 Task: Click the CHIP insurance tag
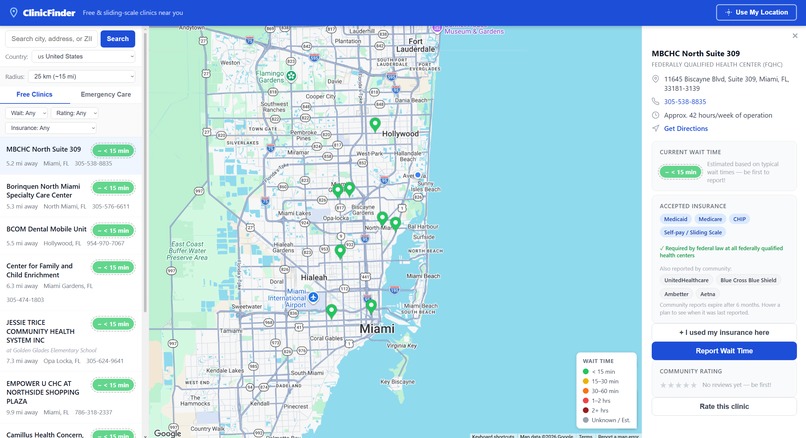[x=739, y=219]
